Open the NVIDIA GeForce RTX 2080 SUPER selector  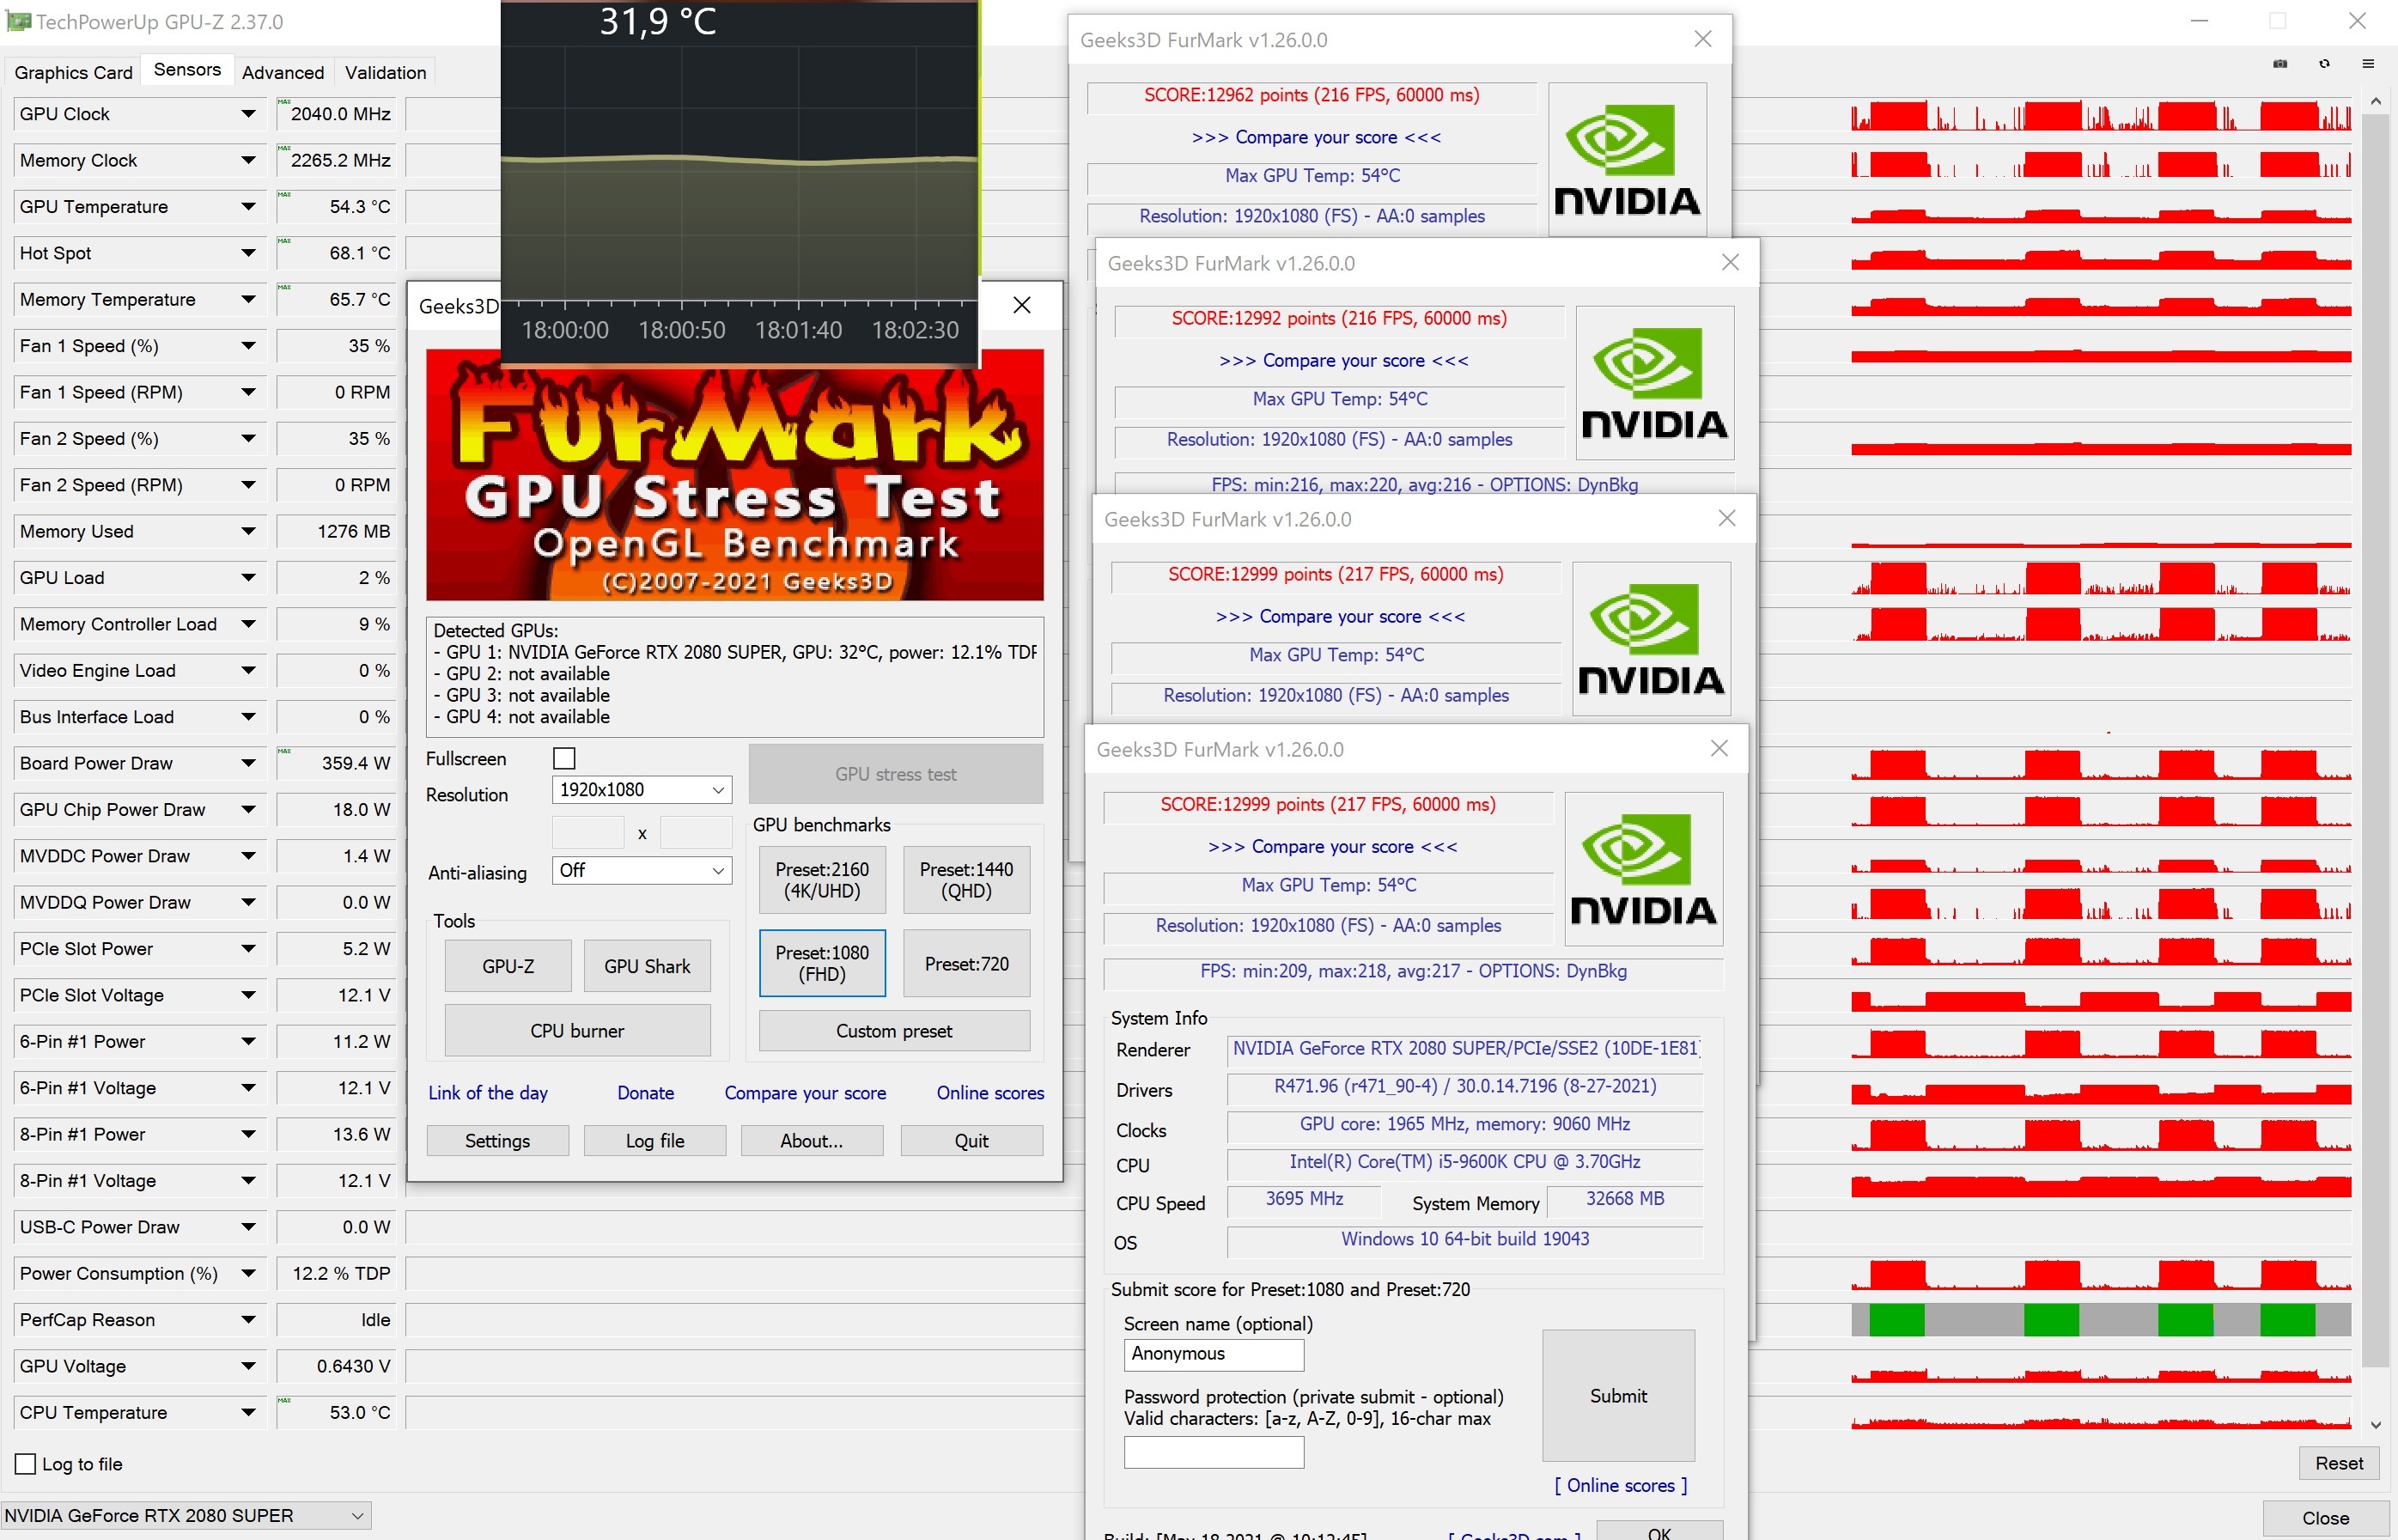[185, 1515]
